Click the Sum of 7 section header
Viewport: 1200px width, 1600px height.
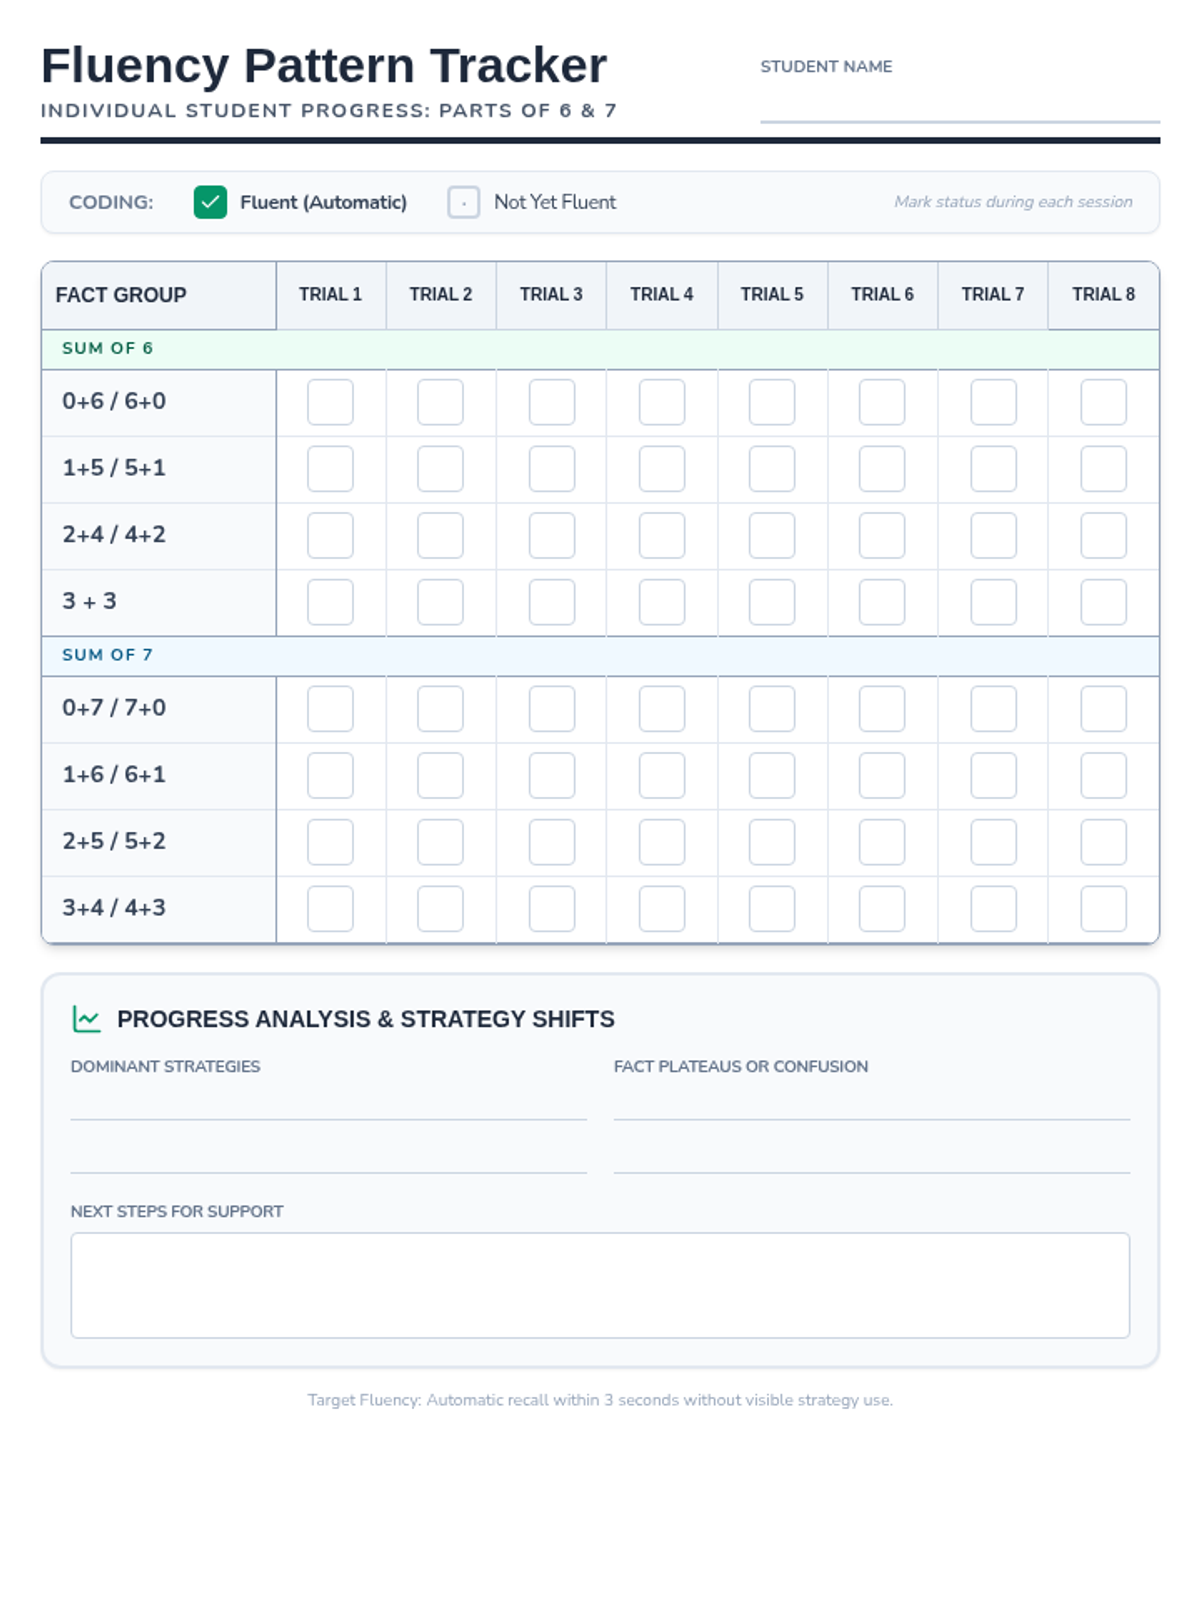tap(108, 655)
